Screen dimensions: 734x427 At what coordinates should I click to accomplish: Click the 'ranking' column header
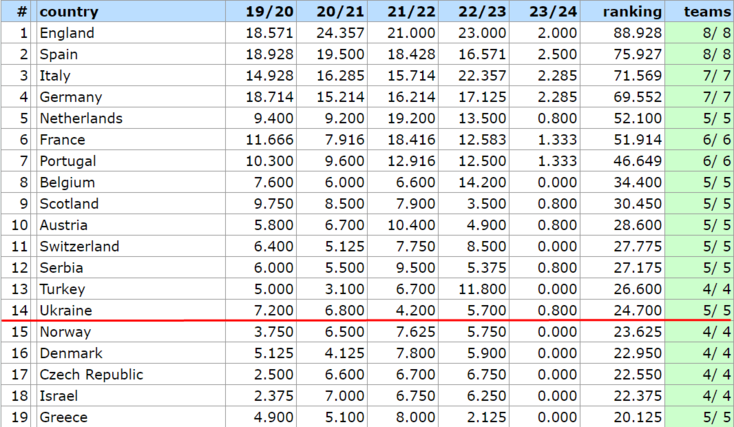632,12
